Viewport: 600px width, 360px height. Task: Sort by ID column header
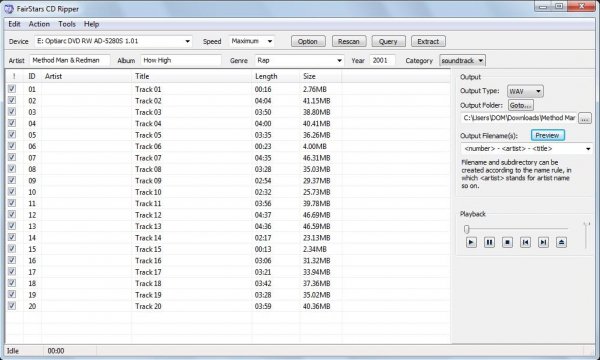coord(32,76)
